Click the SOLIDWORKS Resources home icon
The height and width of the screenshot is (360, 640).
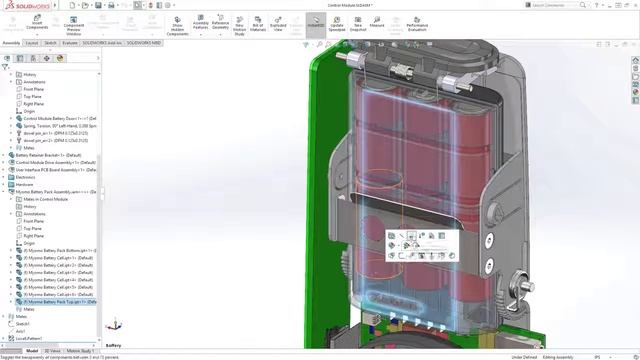tap(636, 60)
